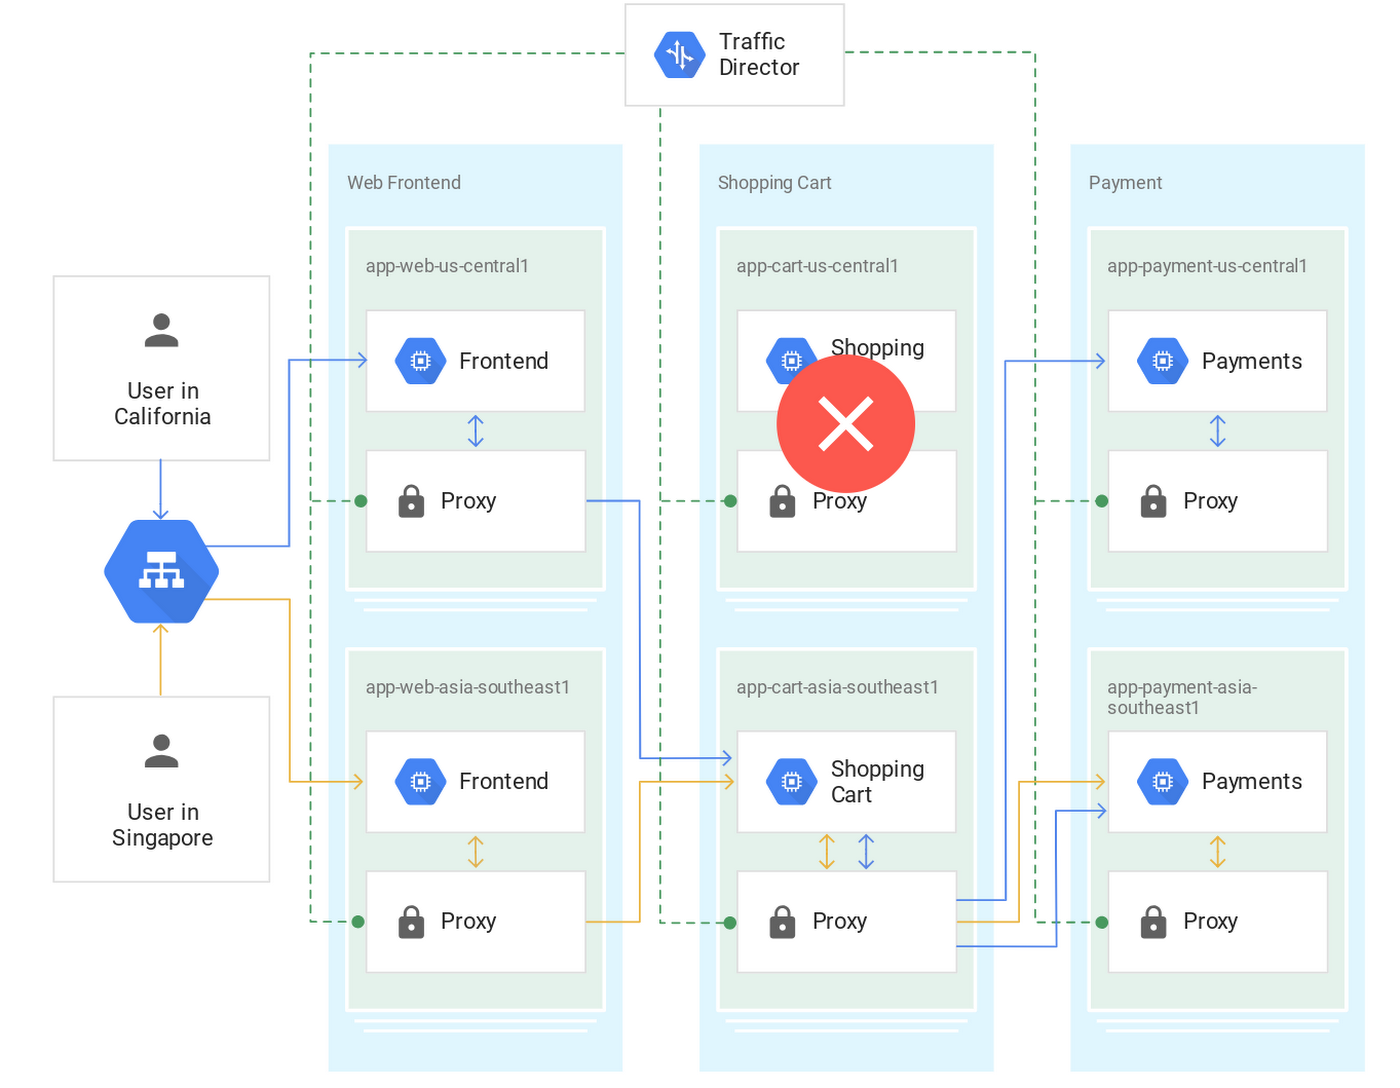The height and width of the screenshot is (1088, 1400).
Task: Click the app-payment-asia-southeast1 label
Action: tap(1182, 697)
